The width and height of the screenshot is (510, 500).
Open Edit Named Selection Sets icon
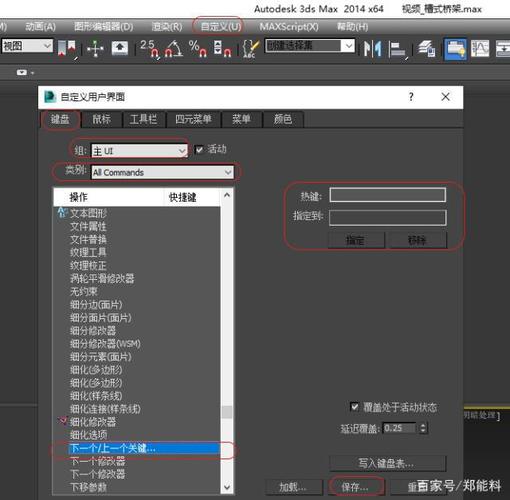[x=250, y=49]
